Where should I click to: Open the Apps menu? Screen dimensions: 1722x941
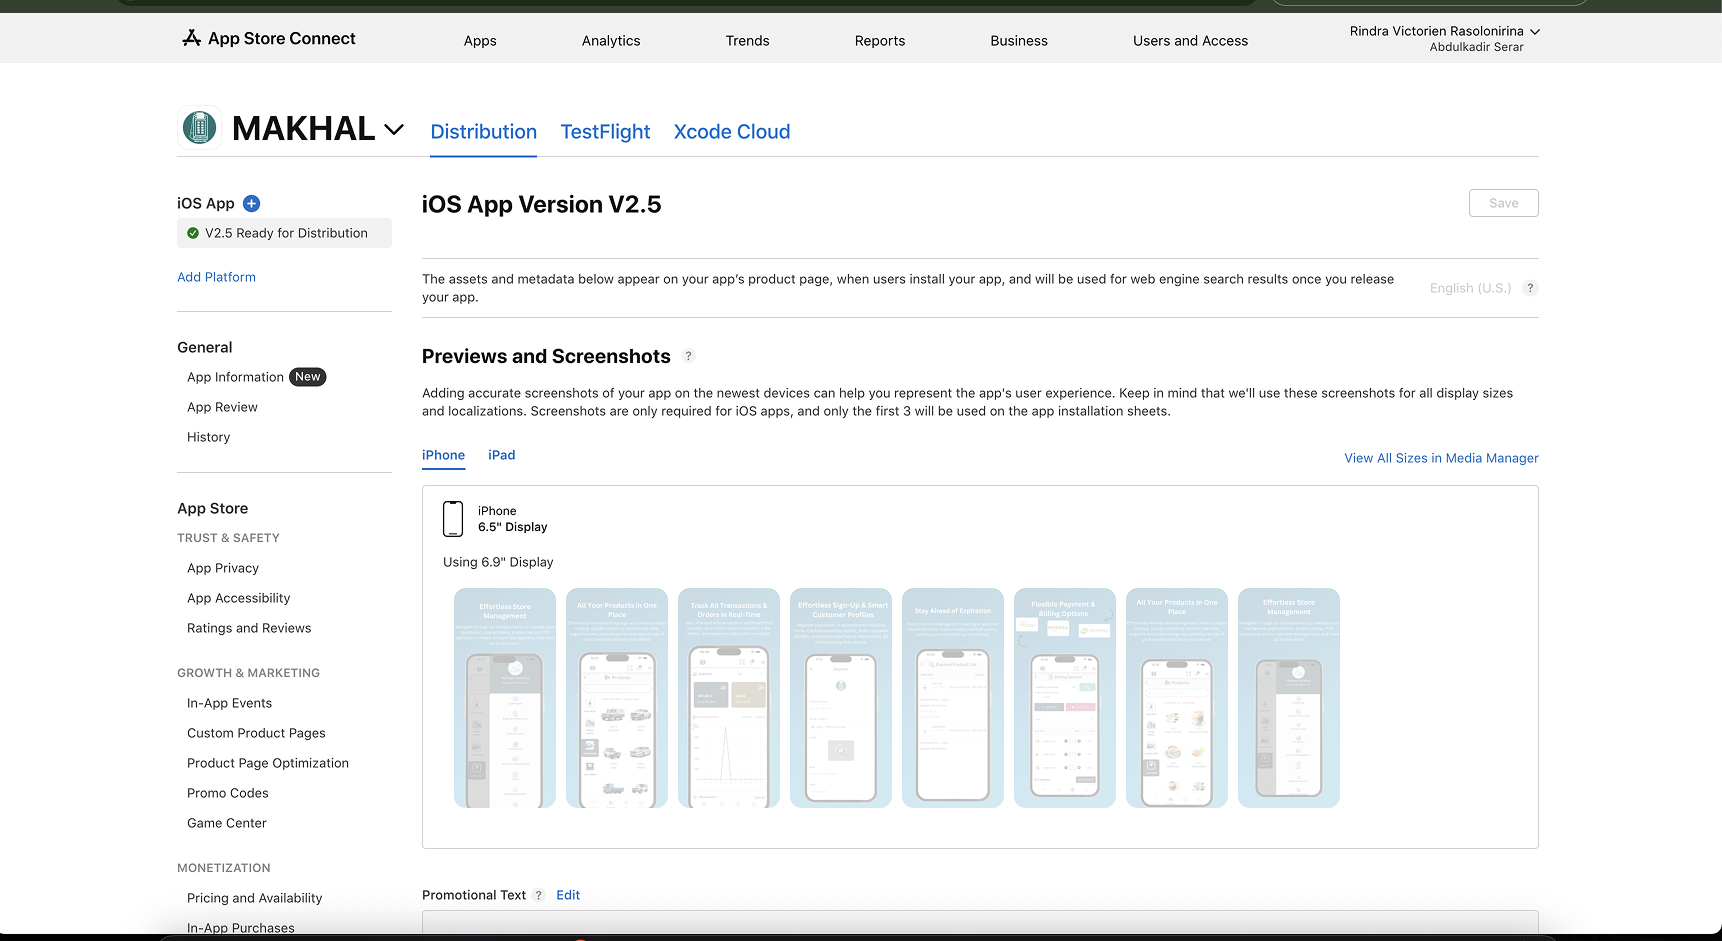point(480,41)
